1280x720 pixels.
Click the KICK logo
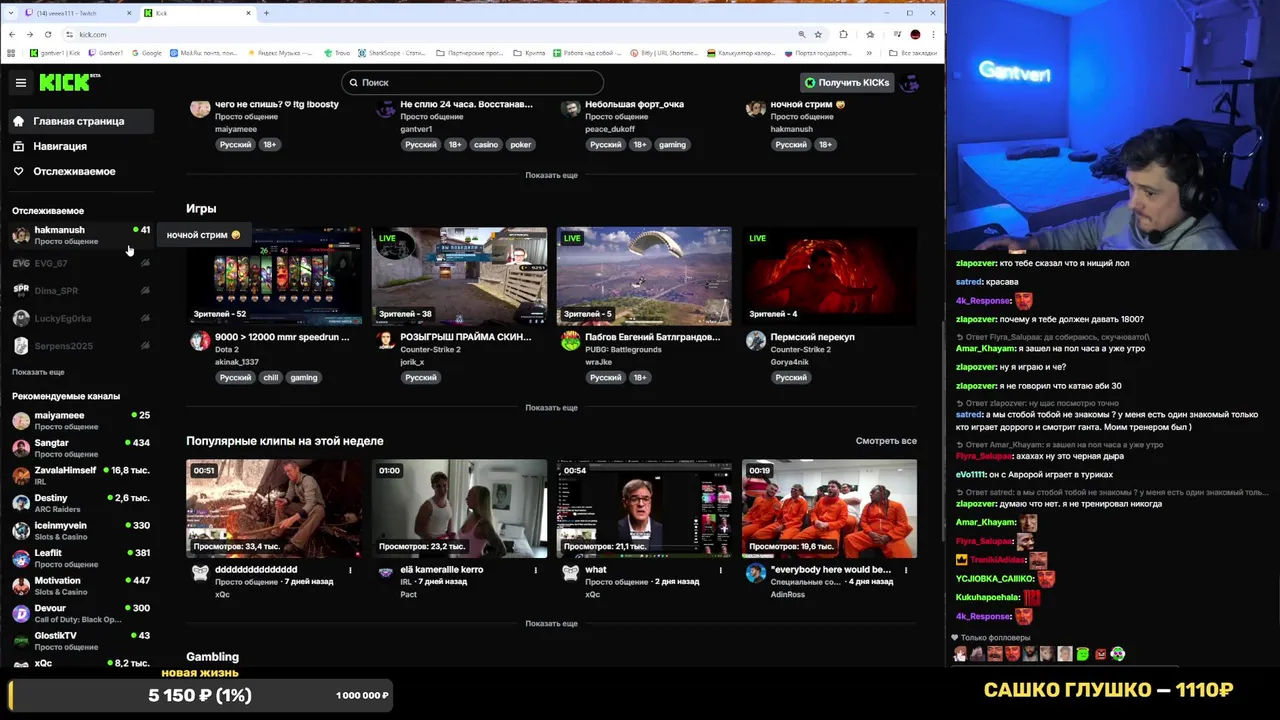(67, 82)
